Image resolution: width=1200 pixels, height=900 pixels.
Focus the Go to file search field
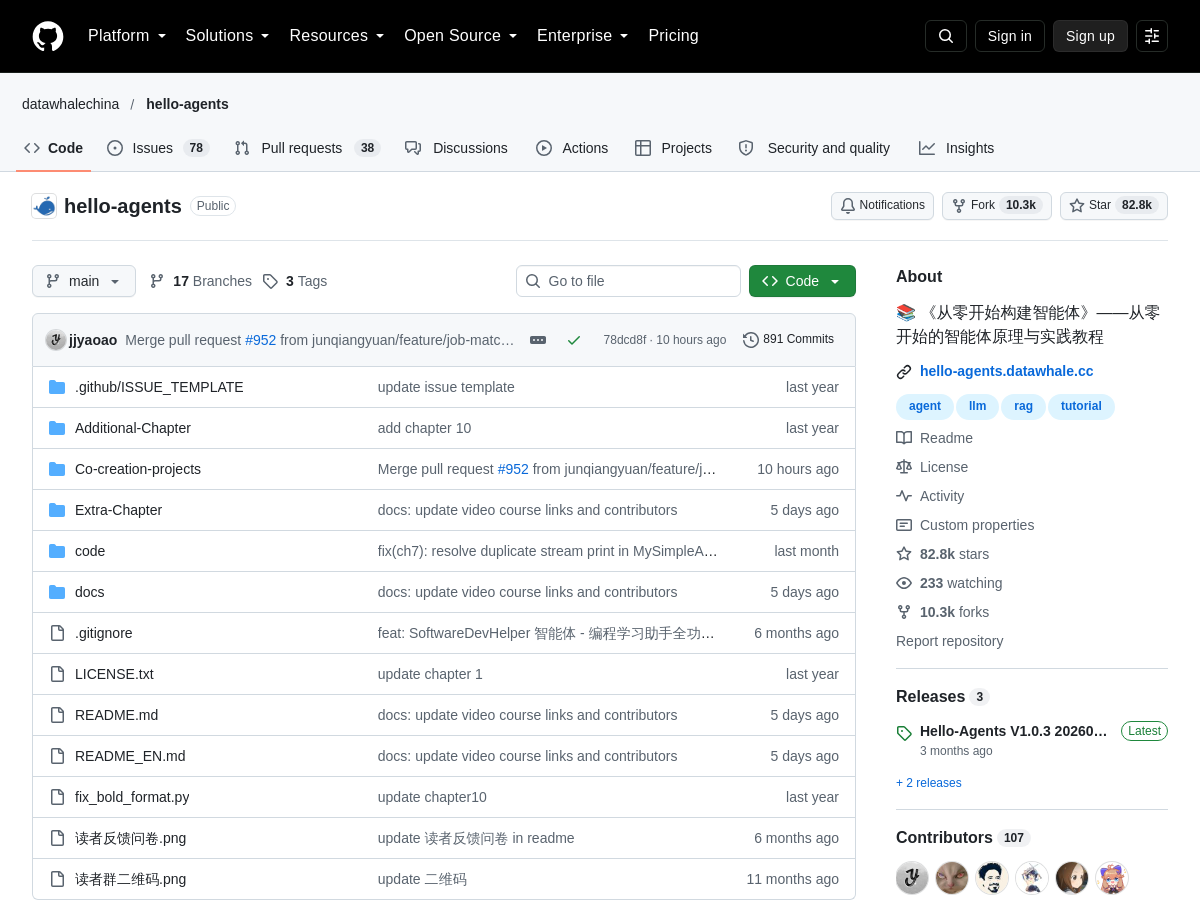[628, 281]
